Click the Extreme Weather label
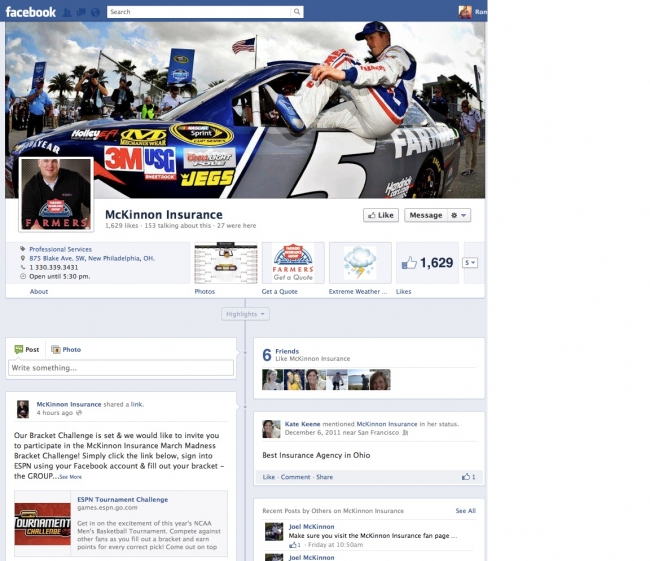The height and width of the screenshot is (561, 650). 358,291
